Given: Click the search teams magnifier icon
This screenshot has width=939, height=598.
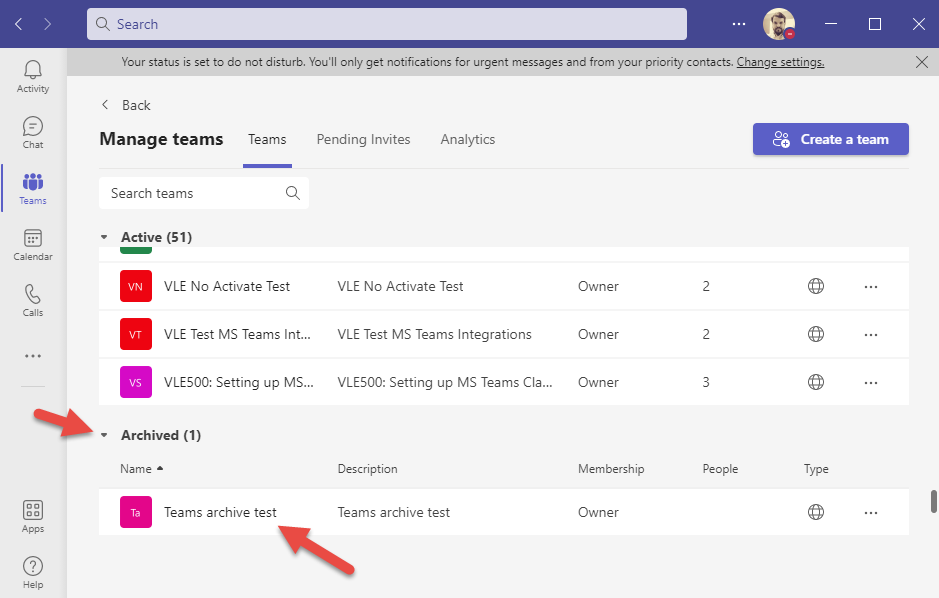Looking at the screenshot, I should (293, 193).
